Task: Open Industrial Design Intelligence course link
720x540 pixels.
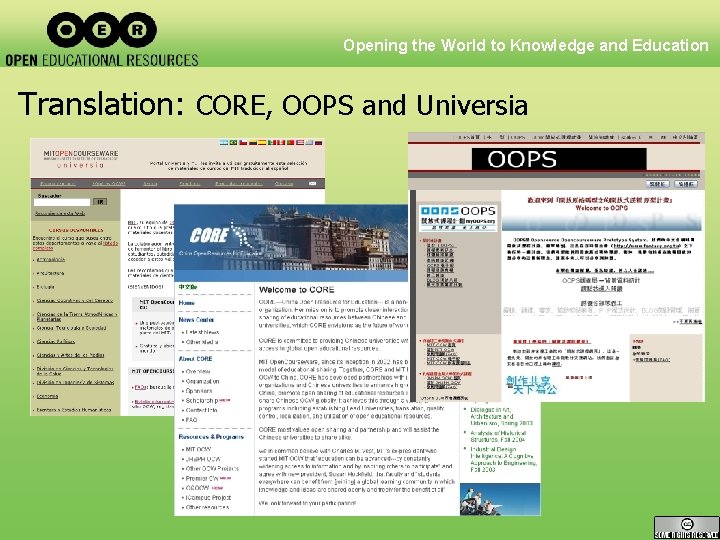Action: click(503, 460)
